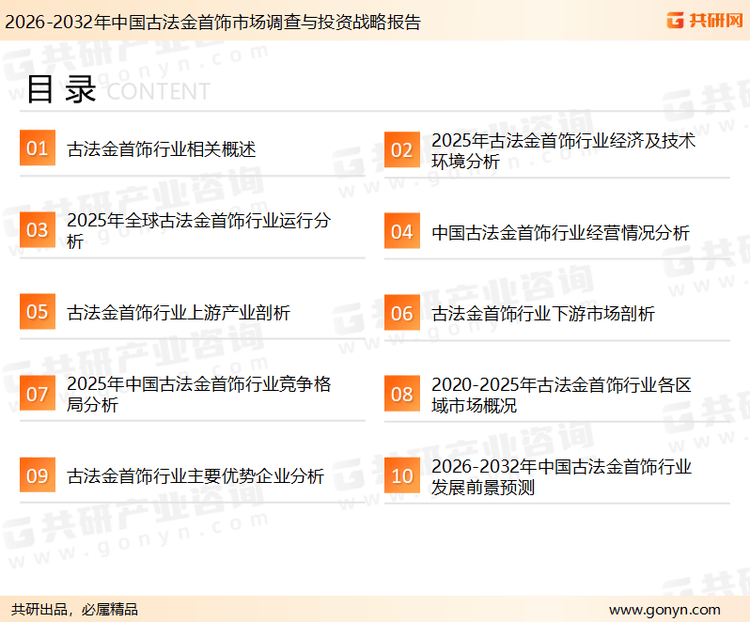
Task: Open 2026-2032年发展前景预测 chapter entry
Action: pos(560,476)
